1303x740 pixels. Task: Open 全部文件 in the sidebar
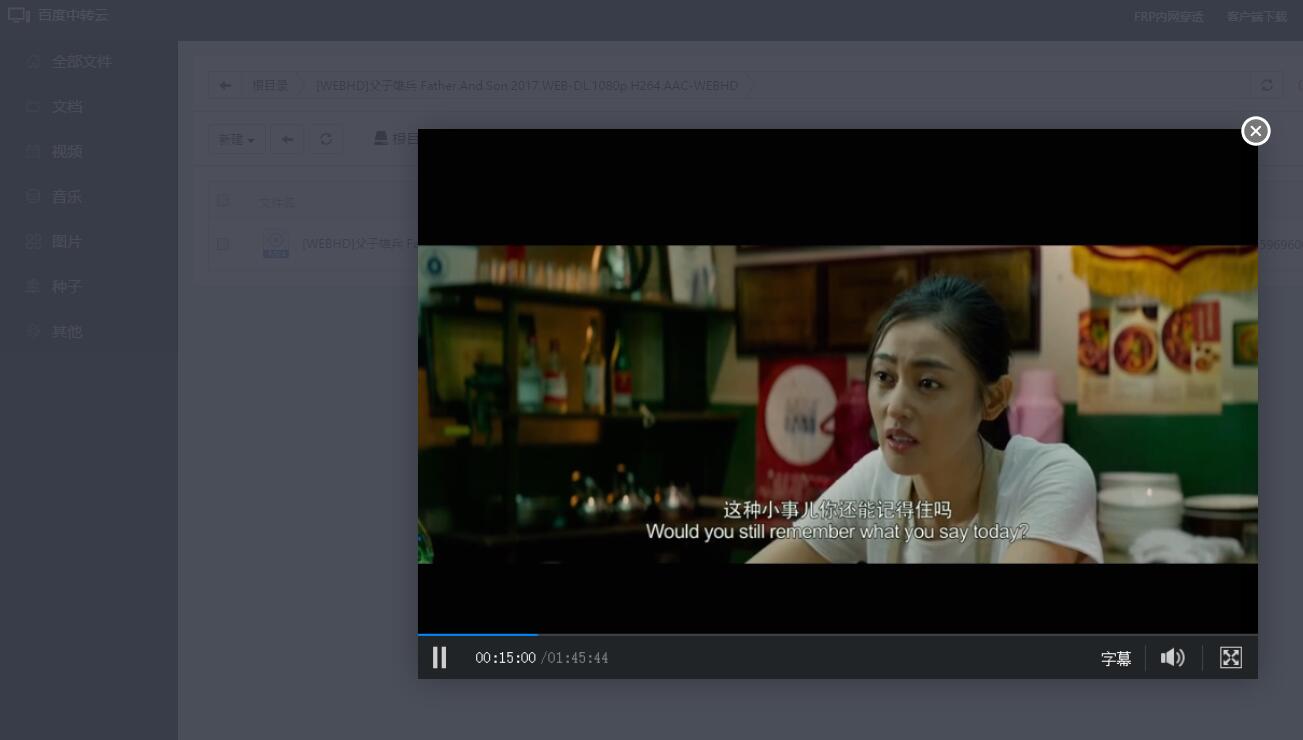click(x=81, y=62)
